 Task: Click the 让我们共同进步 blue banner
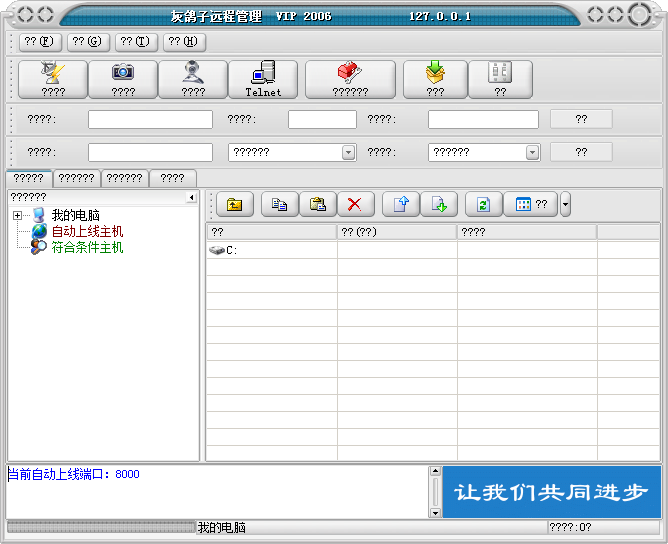coord(551,492)
